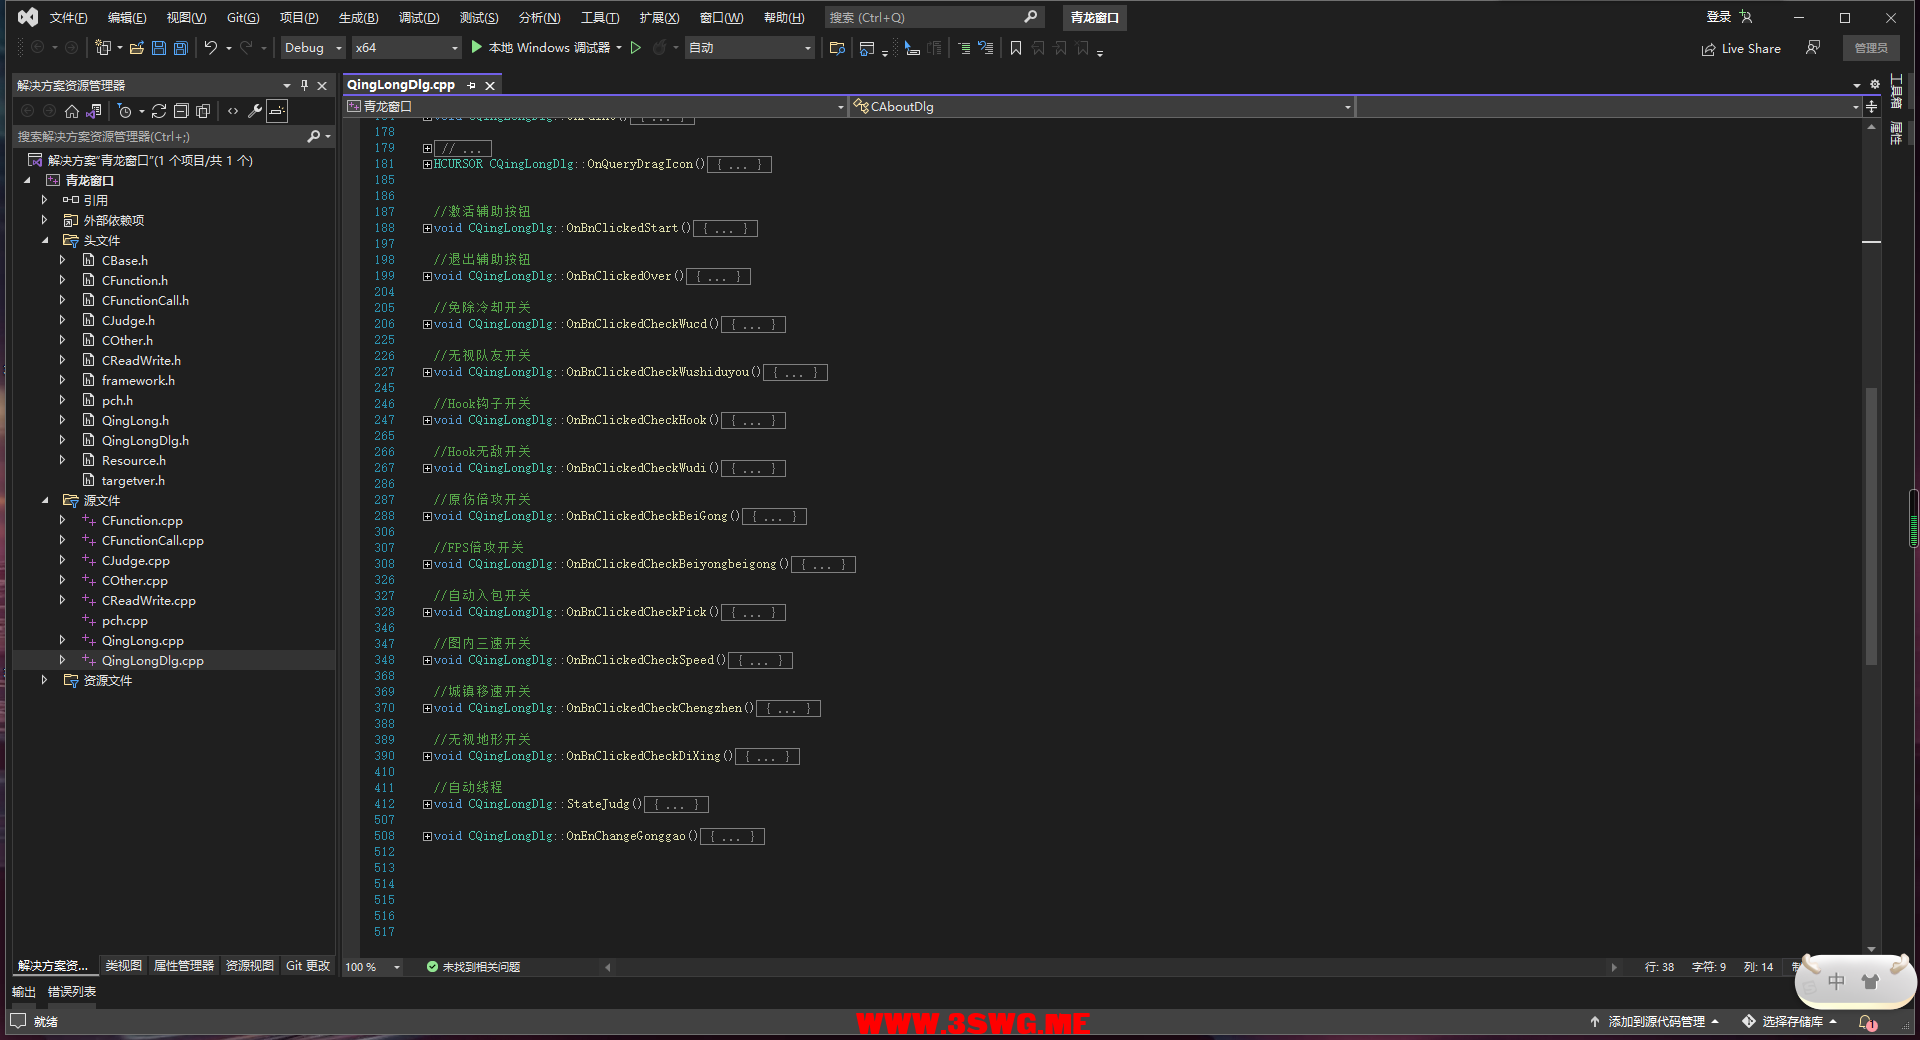Click the View Code angle-brackets icon
This screenshot has height=1040, width=1920.
coord(233,111)
